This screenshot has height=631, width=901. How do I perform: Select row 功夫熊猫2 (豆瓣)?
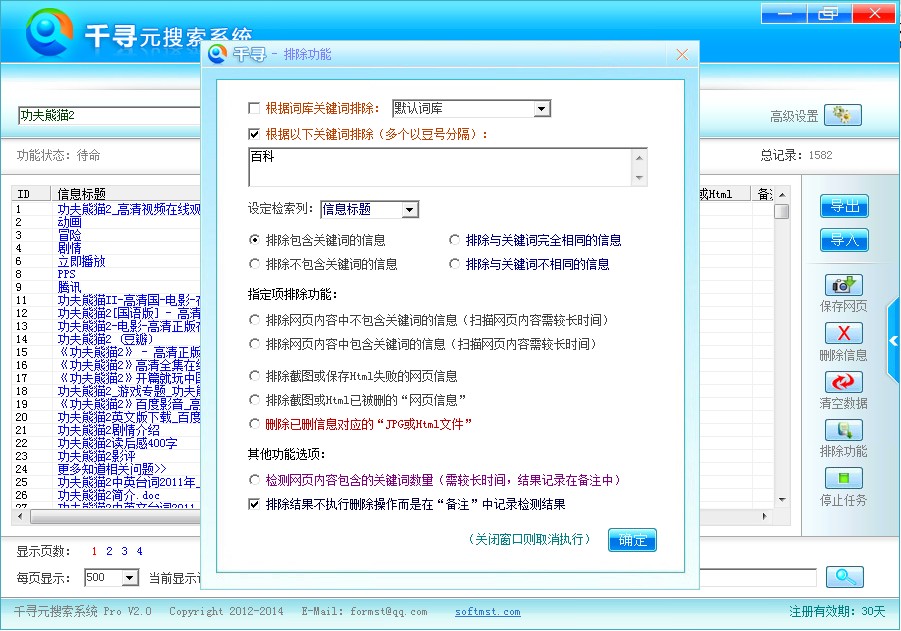pyautogui.click(x=106, y=339)
